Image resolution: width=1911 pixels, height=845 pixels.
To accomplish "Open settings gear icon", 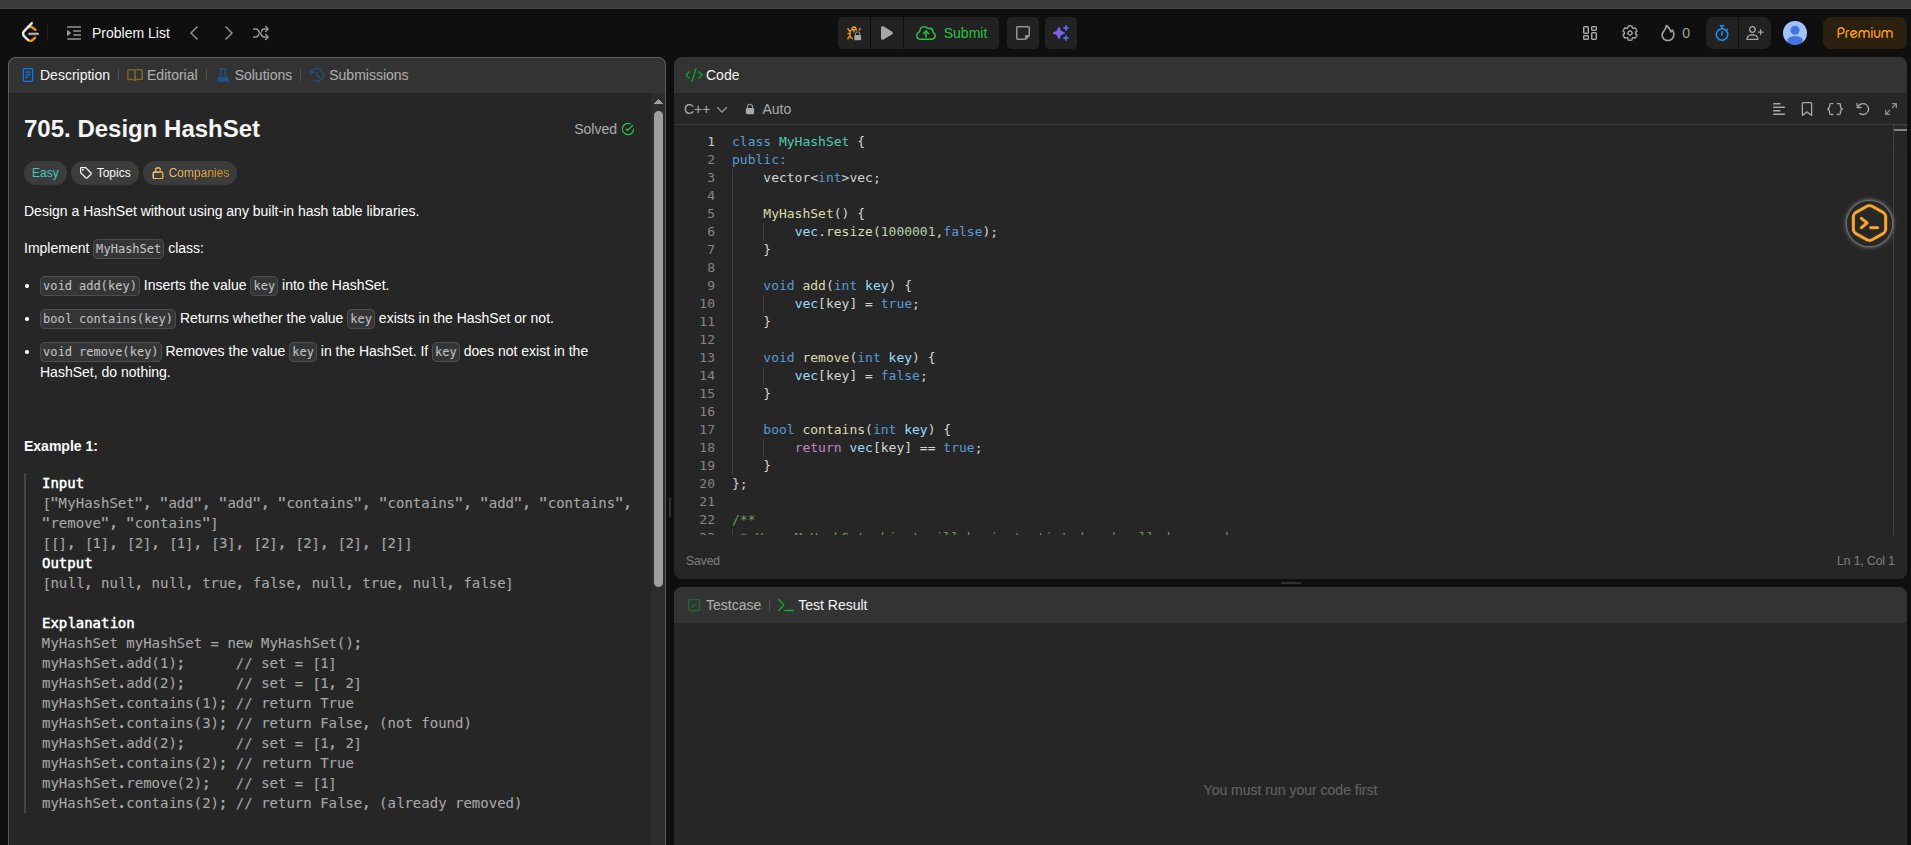I will [x=1629, y=33].
